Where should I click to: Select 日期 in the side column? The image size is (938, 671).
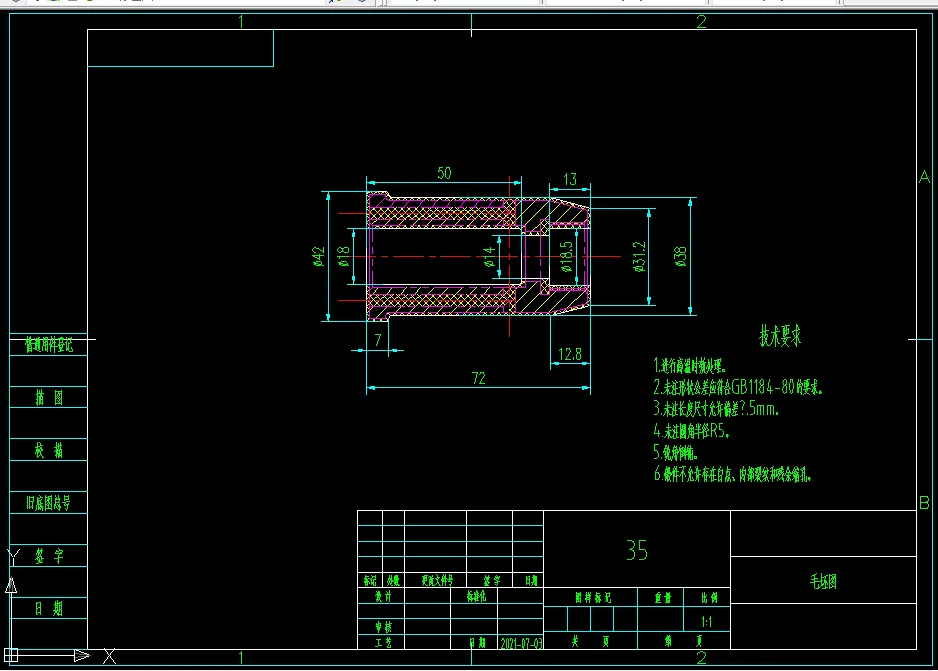click(48, 609)
